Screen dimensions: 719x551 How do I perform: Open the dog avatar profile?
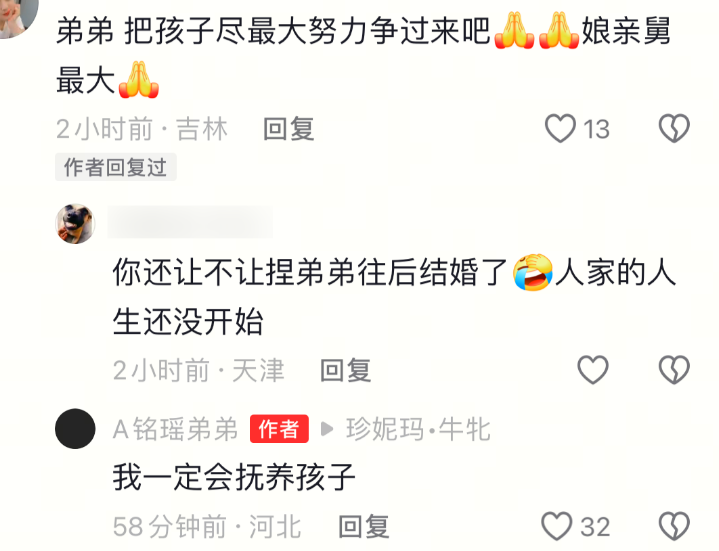point(75,224)
